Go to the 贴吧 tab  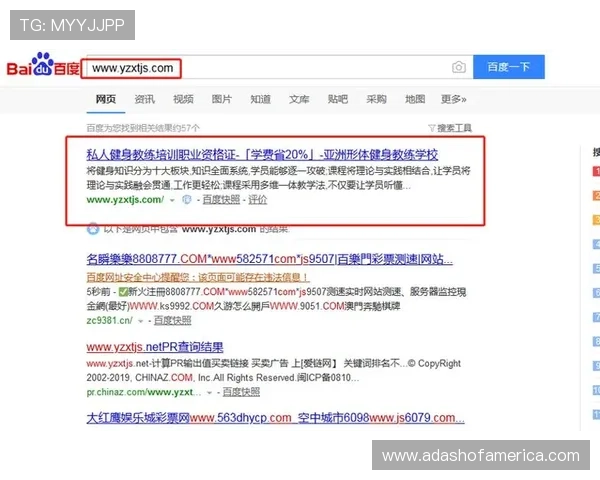[x=338, y=100]
